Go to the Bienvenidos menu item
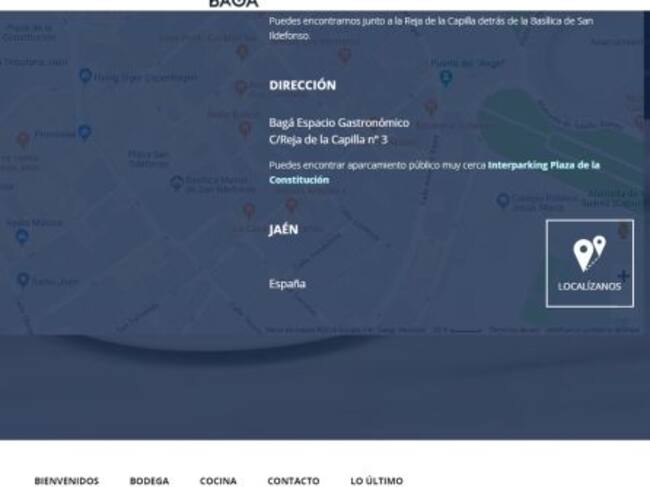This screenshot has width=650, height=487. [x=66, y=481]
